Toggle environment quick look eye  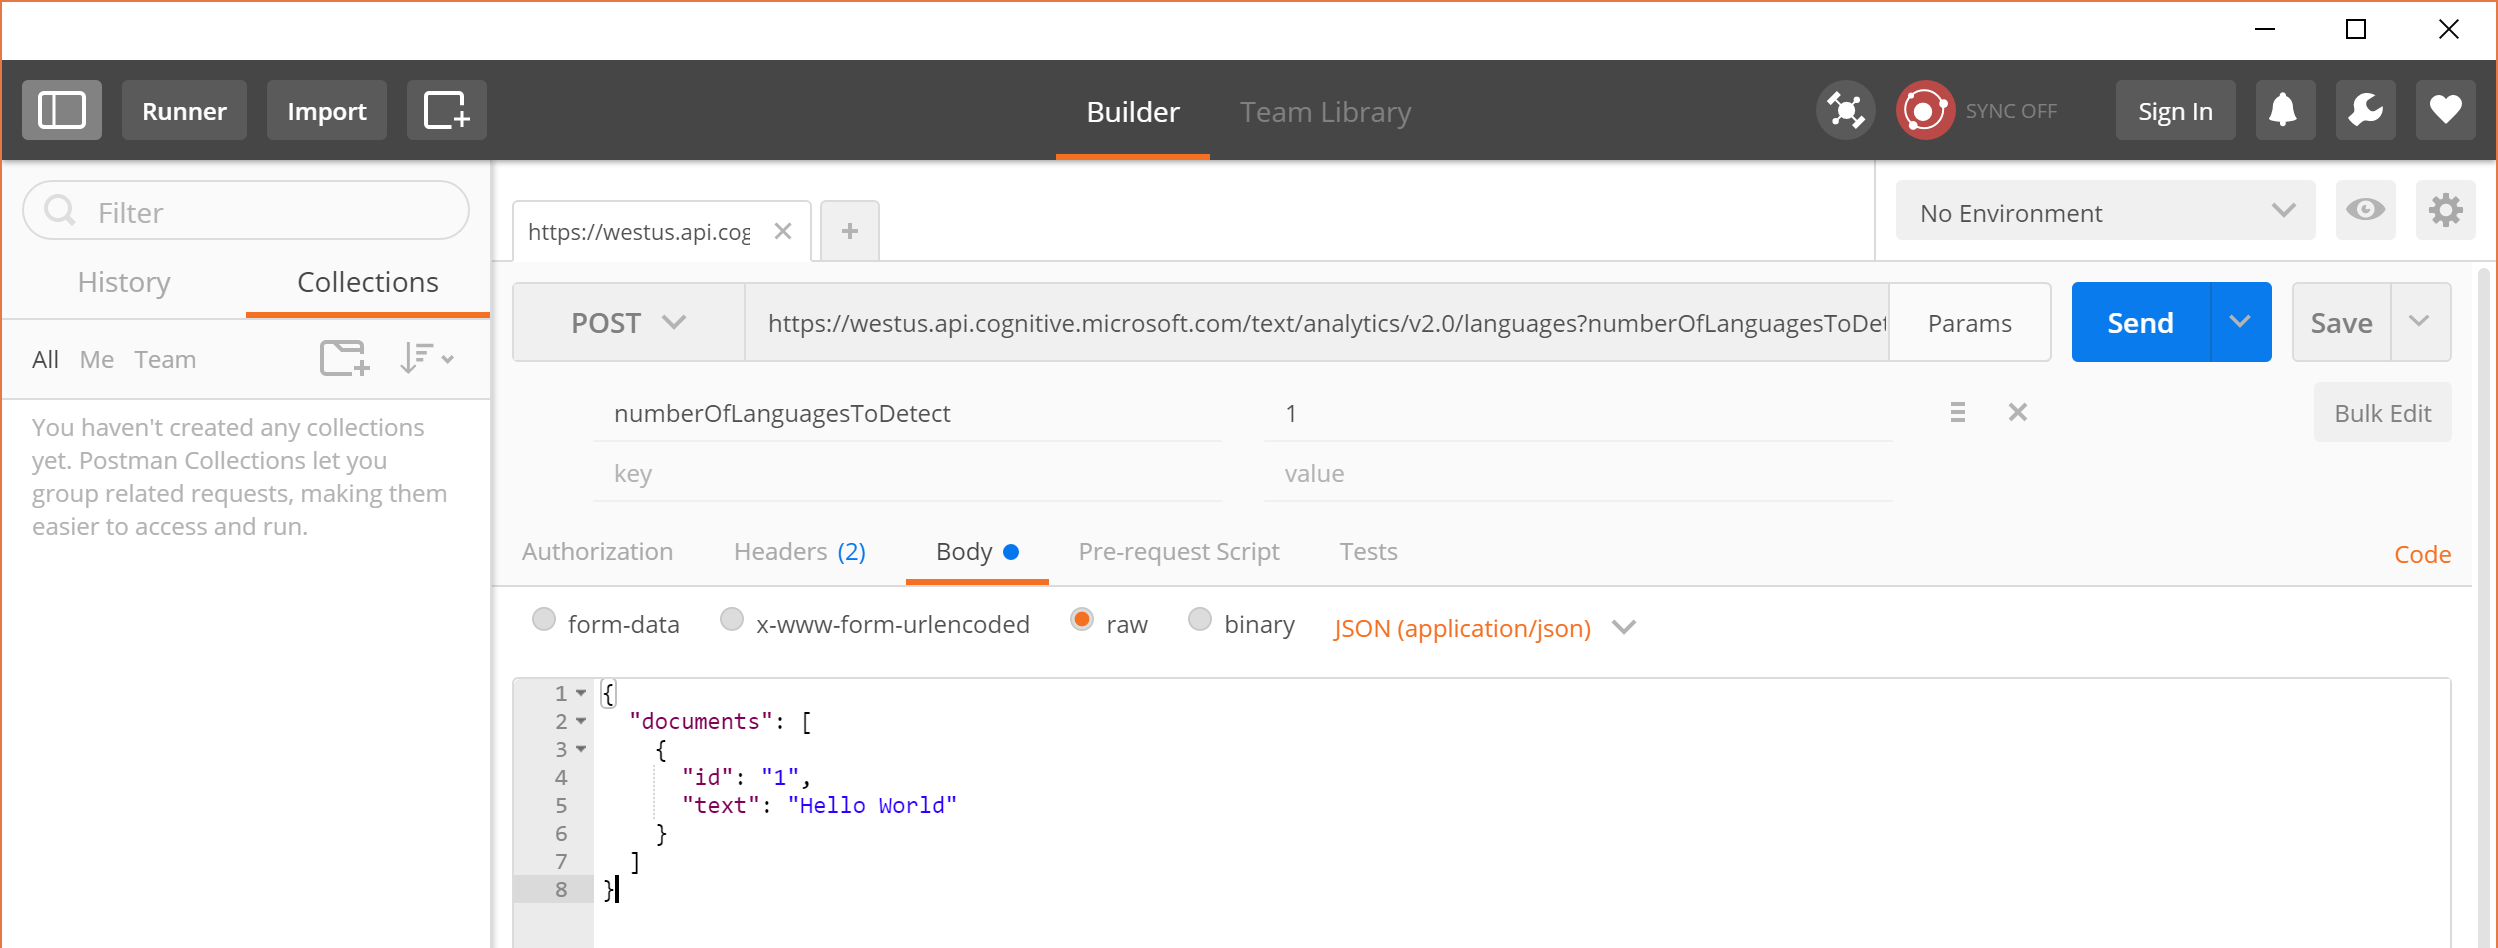click(2365, 210)
